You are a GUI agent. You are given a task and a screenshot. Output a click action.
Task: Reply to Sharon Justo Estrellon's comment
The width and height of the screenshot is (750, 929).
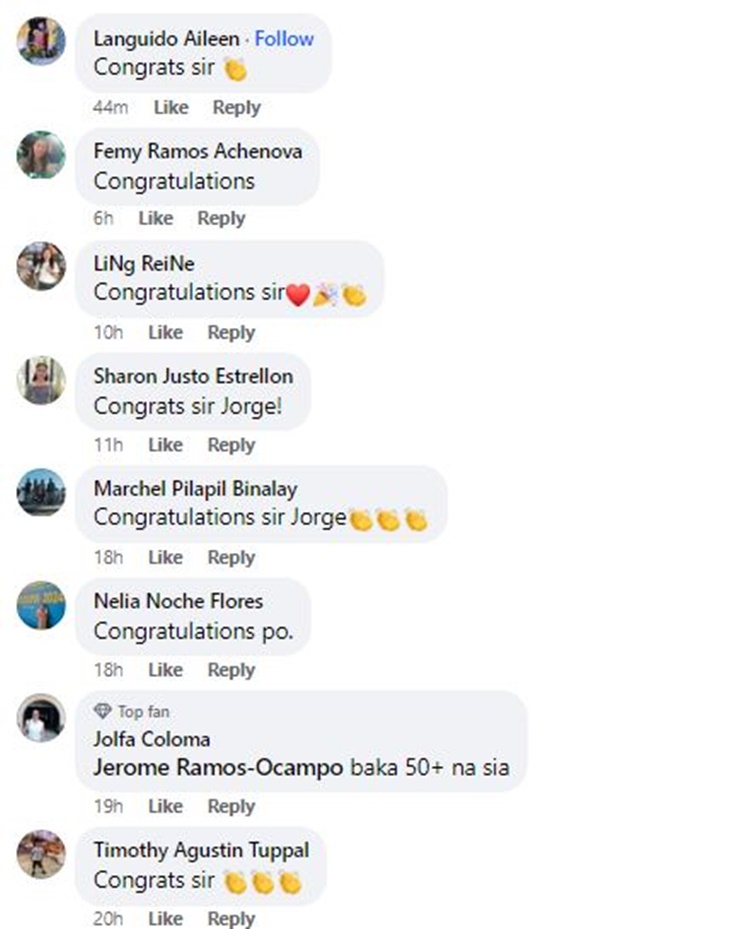[231, 444]
